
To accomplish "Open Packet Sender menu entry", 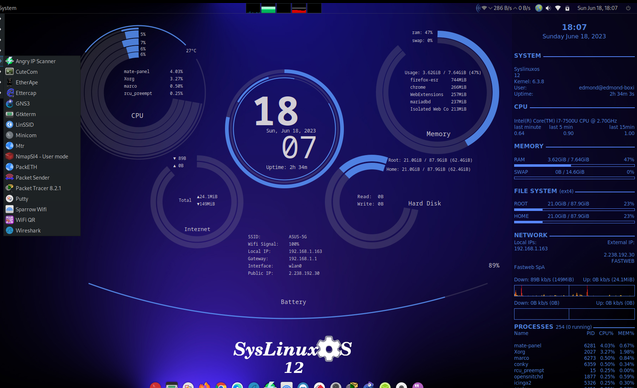I will click(x=42, y=177).
